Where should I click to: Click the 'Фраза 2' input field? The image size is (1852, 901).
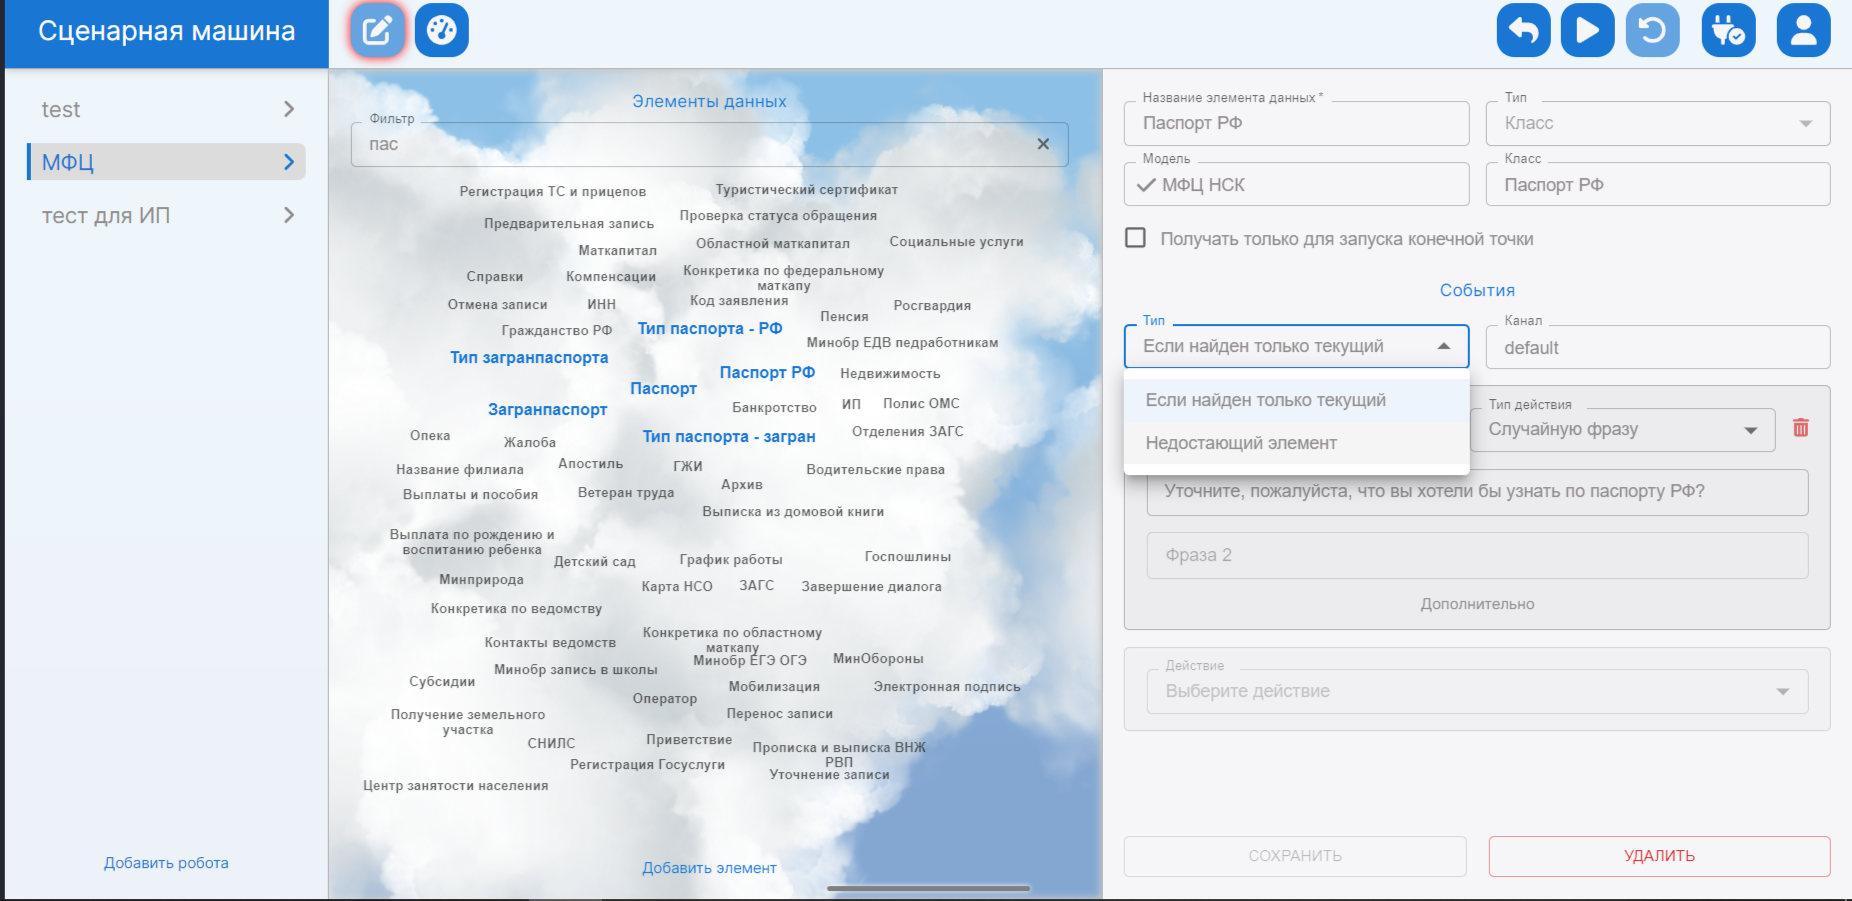click(1477, 555)
